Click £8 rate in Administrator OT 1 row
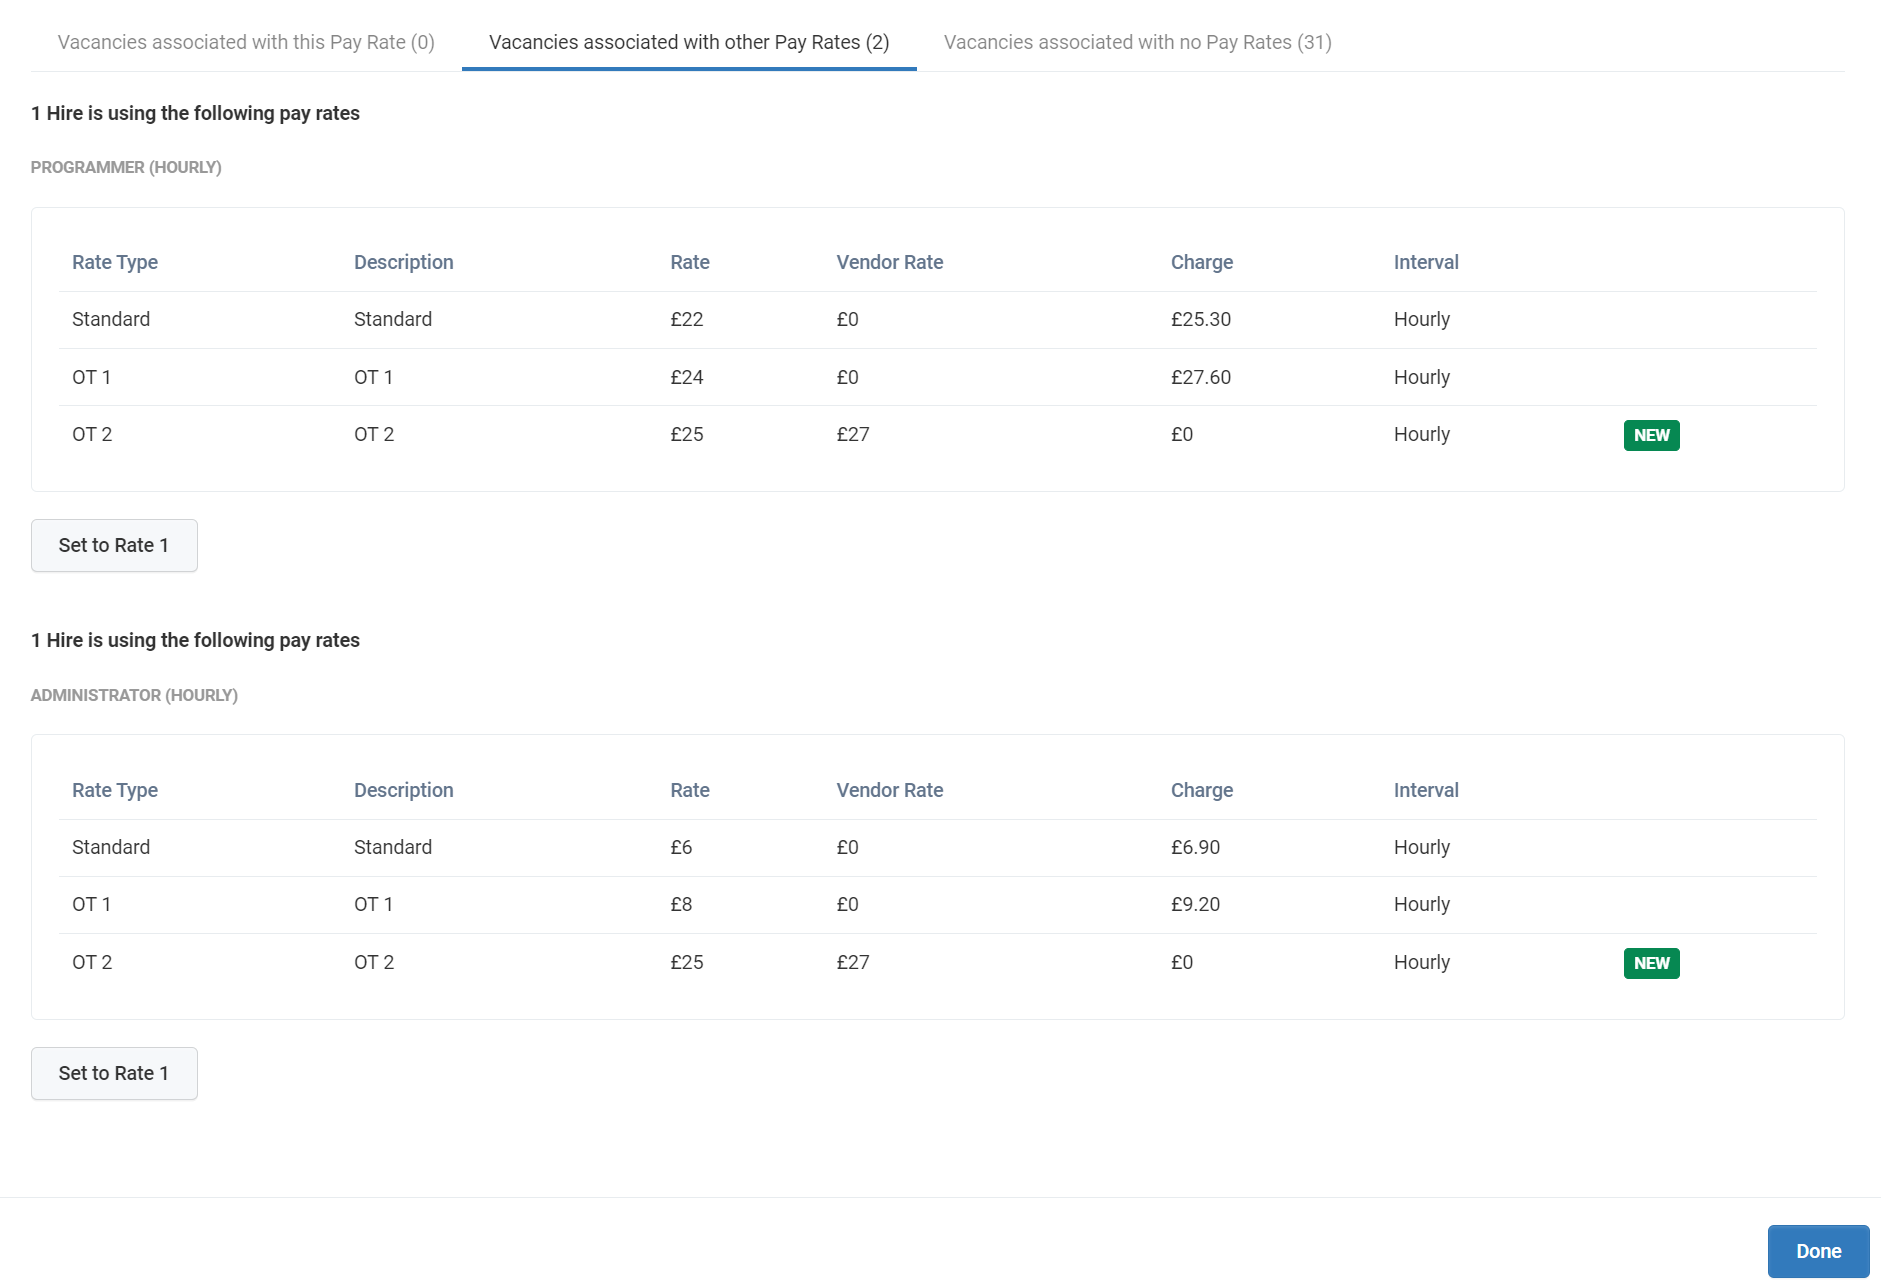 click(x=681, y=904)
